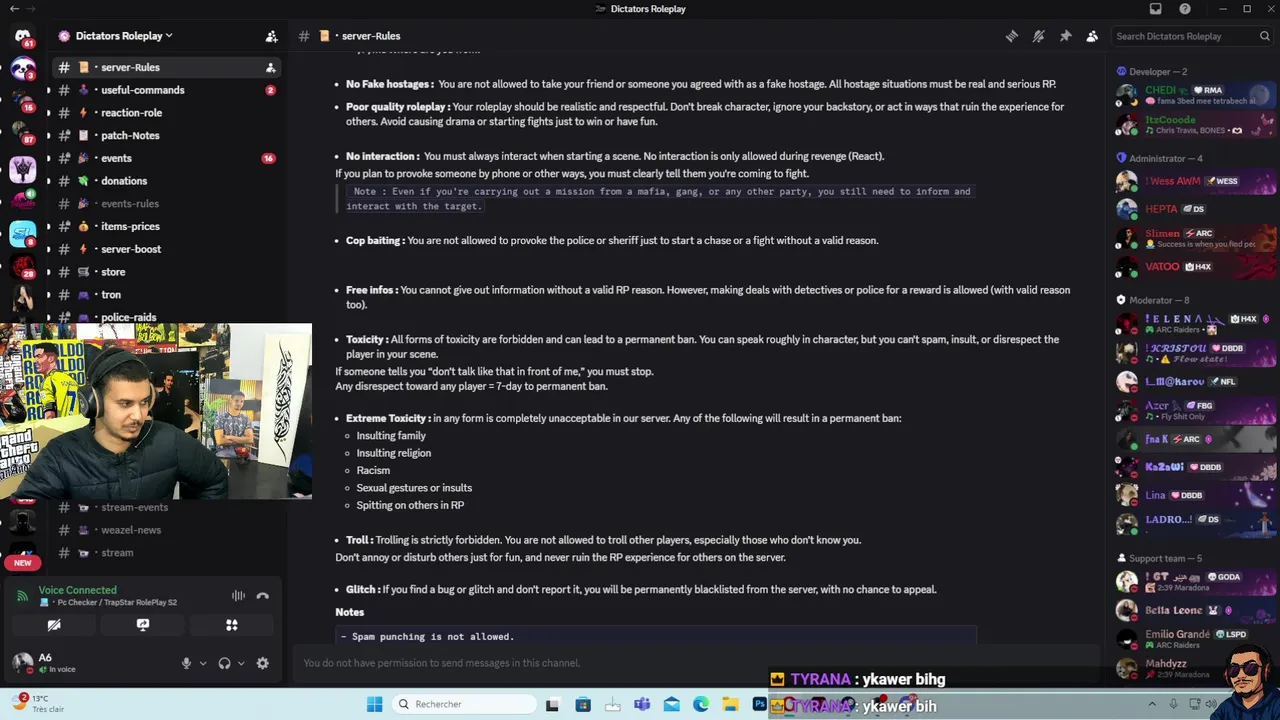Screen dimensions: 1280x720
Task: Open the stream channel
Action: [x=166, y=553]
